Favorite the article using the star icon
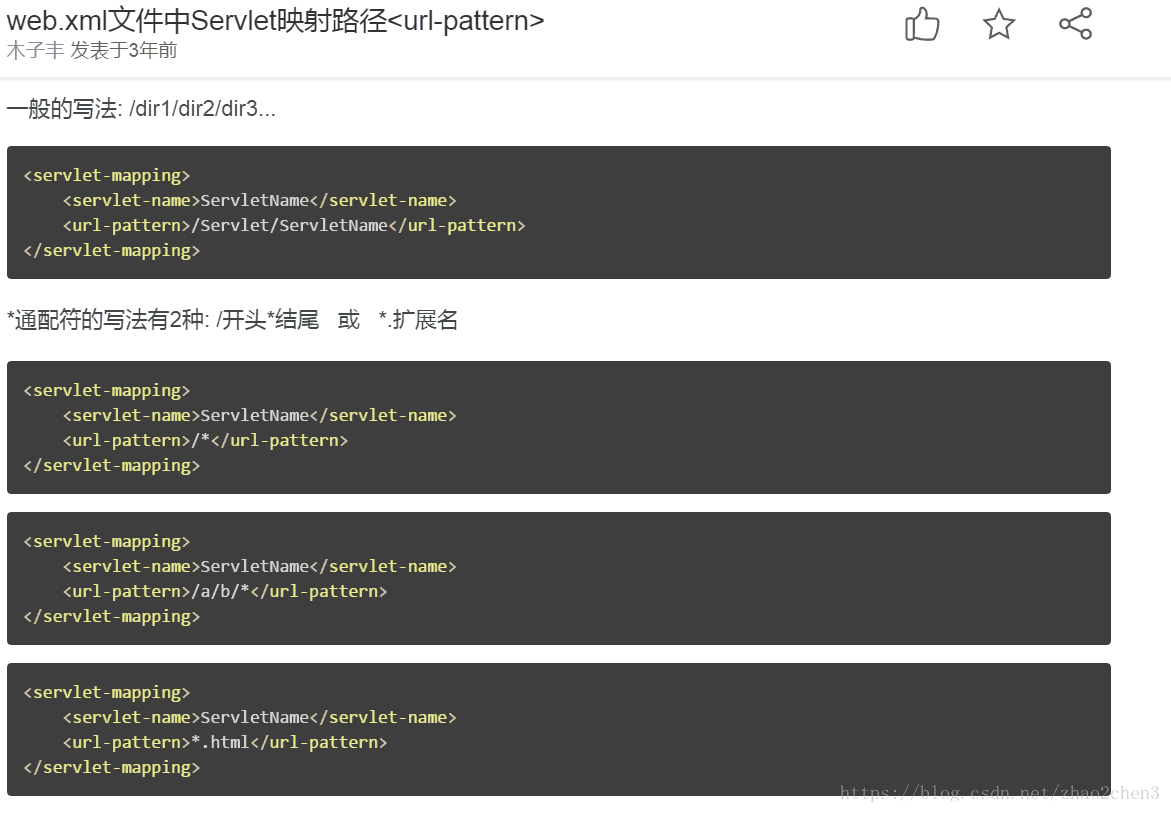 (x=998, y=27)
